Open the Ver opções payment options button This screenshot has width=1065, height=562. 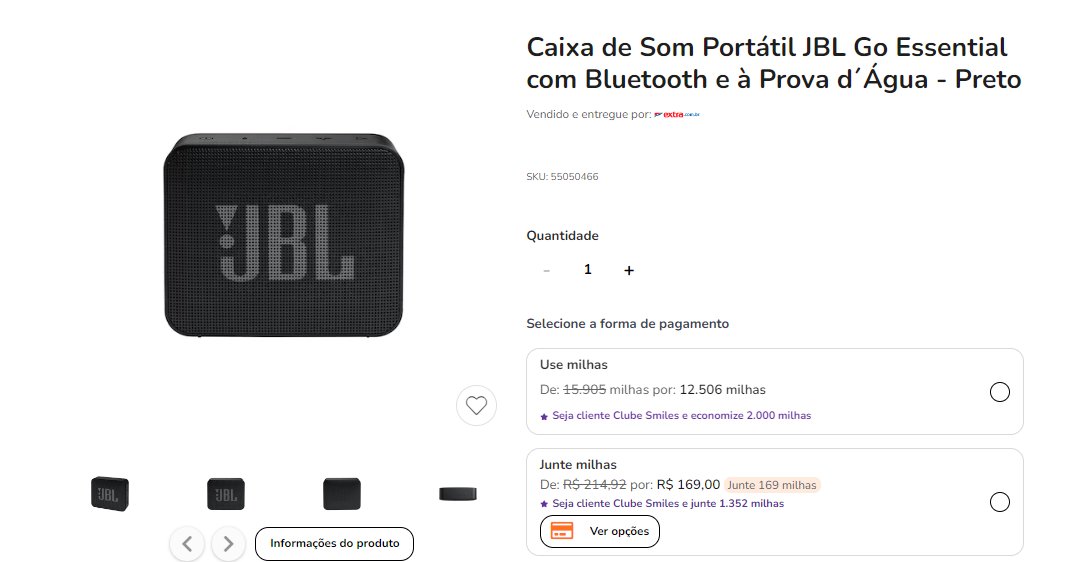click(600, 531)
